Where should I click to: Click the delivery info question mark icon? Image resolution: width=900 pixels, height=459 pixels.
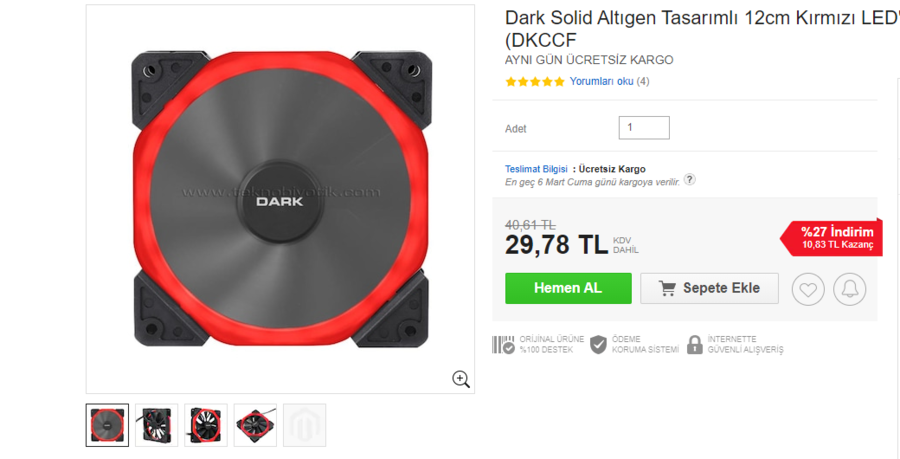coord(689,180)
